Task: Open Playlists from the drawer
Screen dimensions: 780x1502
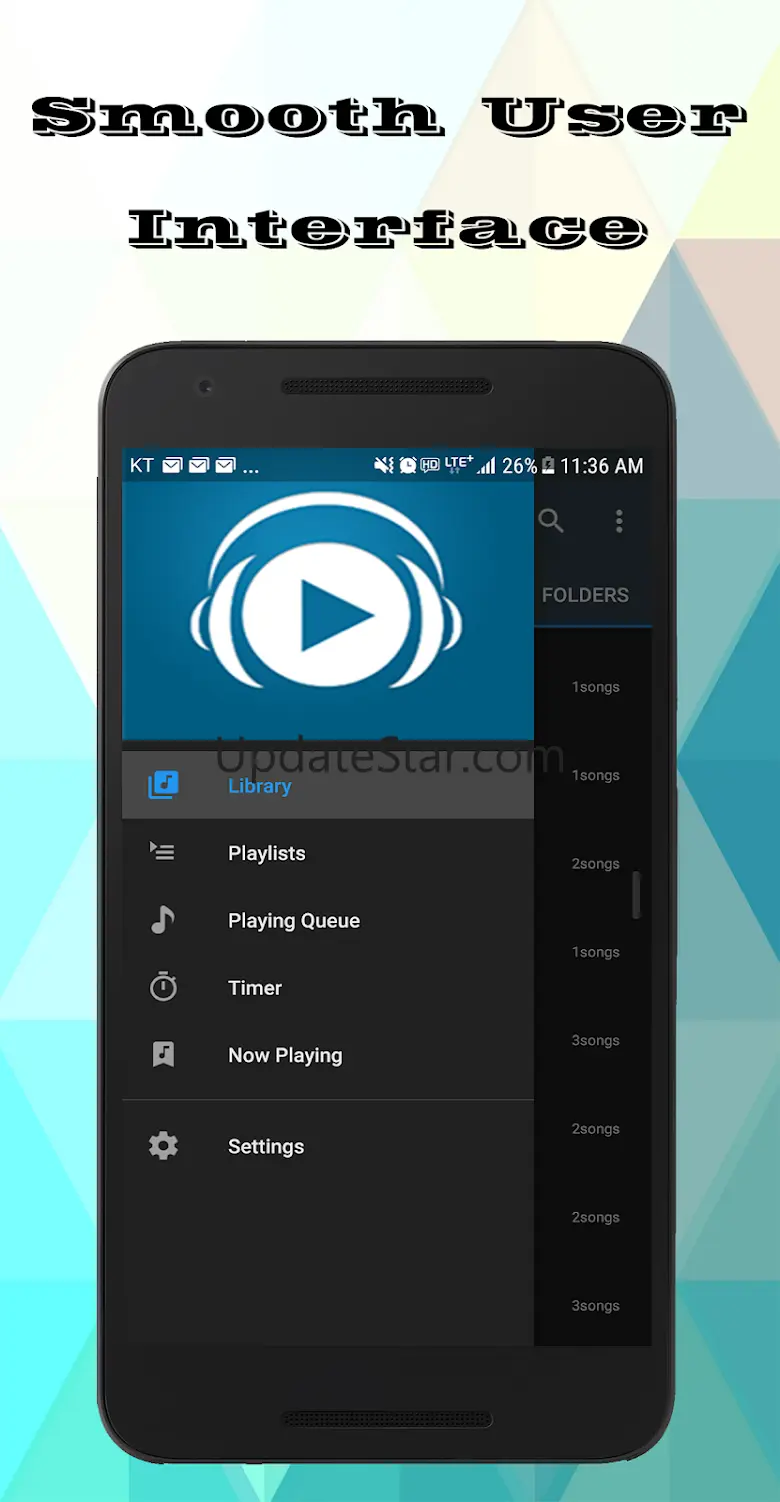Action: [x=328, y=853]
